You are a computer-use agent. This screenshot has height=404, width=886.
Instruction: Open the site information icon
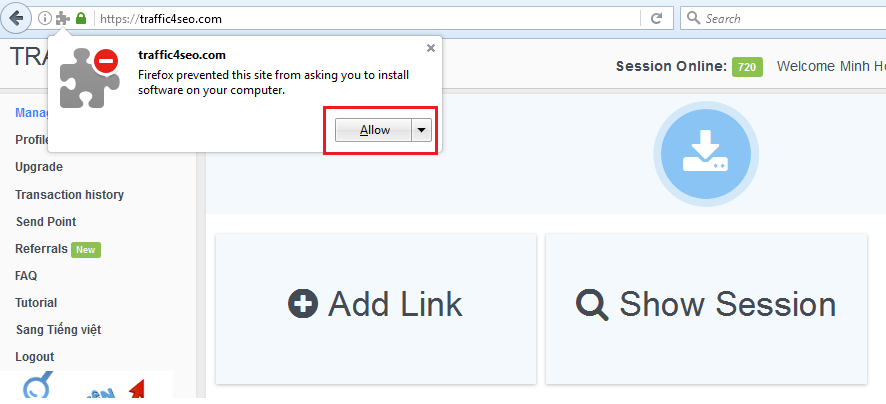44,18
